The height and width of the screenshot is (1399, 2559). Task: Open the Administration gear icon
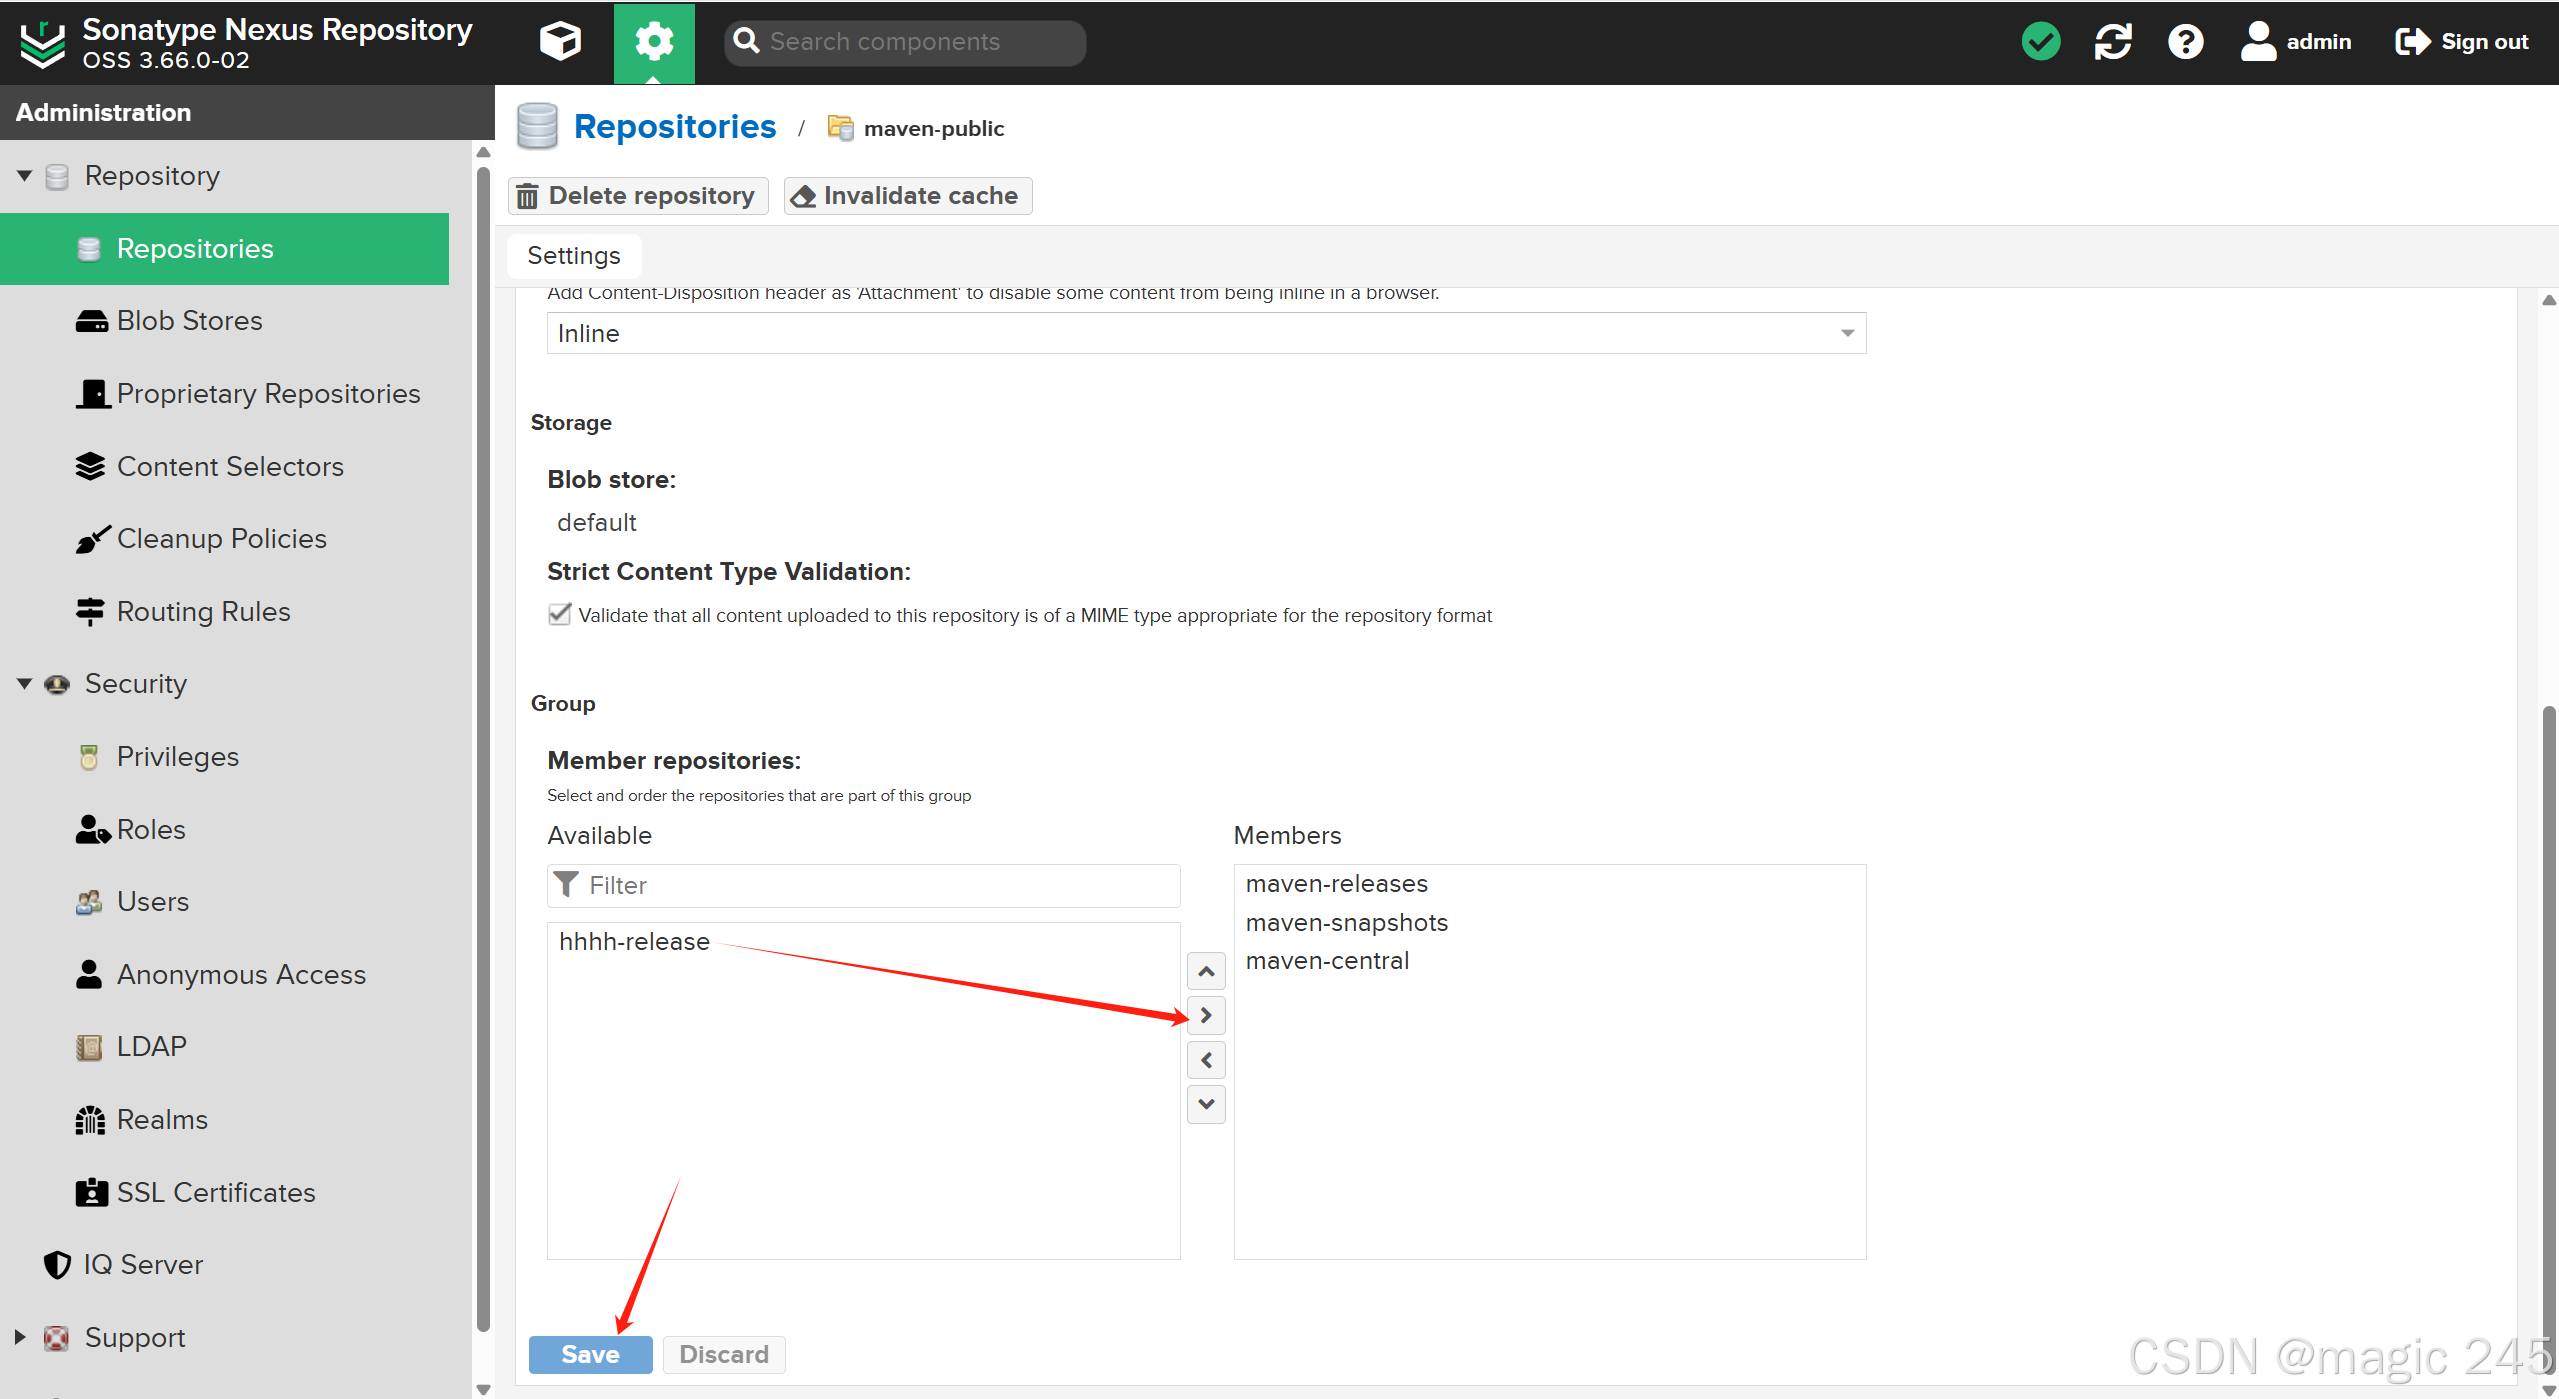654,42
